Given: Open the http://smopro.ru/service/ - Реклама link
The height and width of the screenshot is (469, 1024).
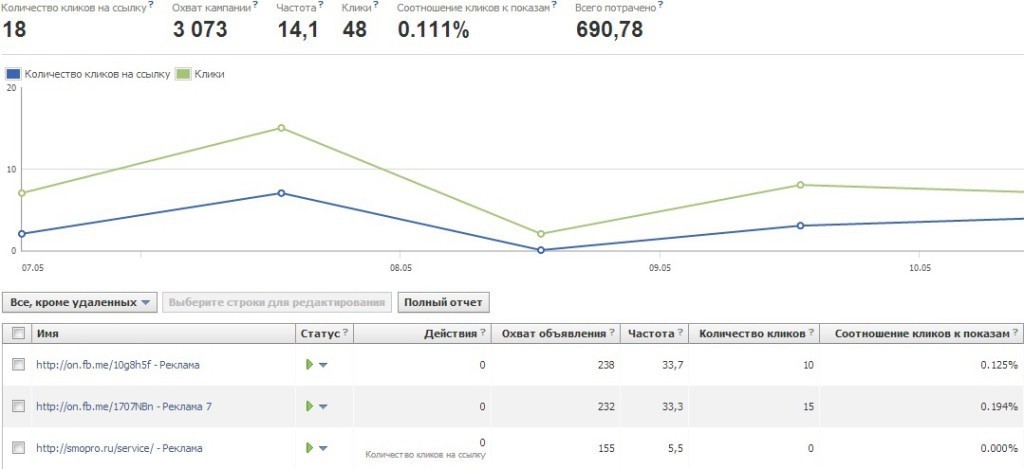Looking at the screenshot, I should (119, 449).
